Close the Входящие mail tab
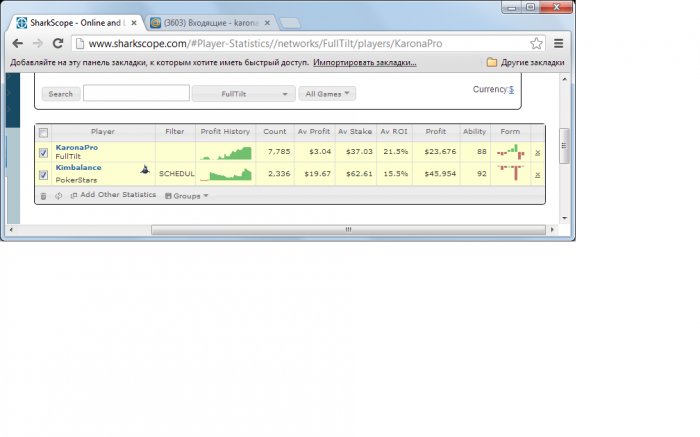 coord(267,23)
